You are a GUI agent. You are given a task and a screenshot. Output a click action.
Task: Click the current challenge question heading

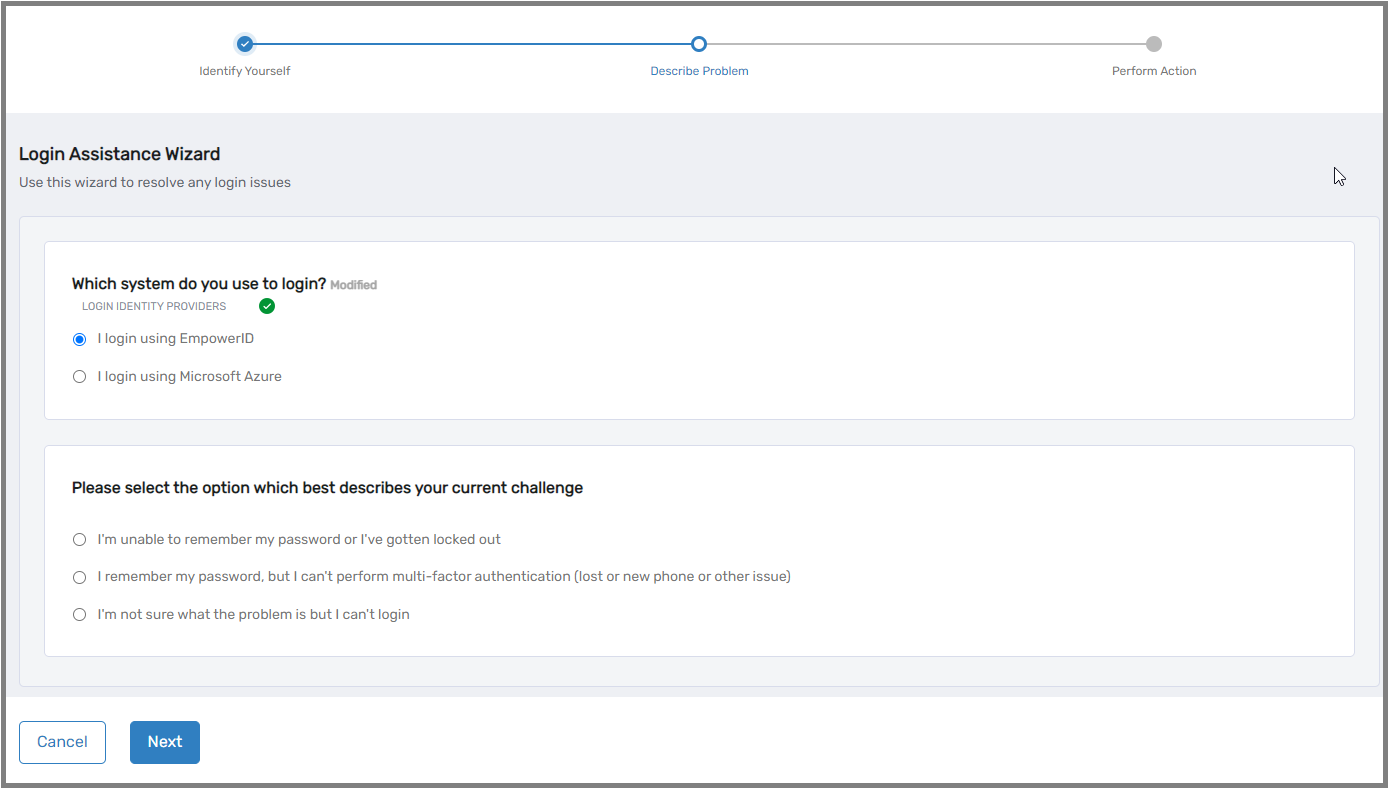327,488
